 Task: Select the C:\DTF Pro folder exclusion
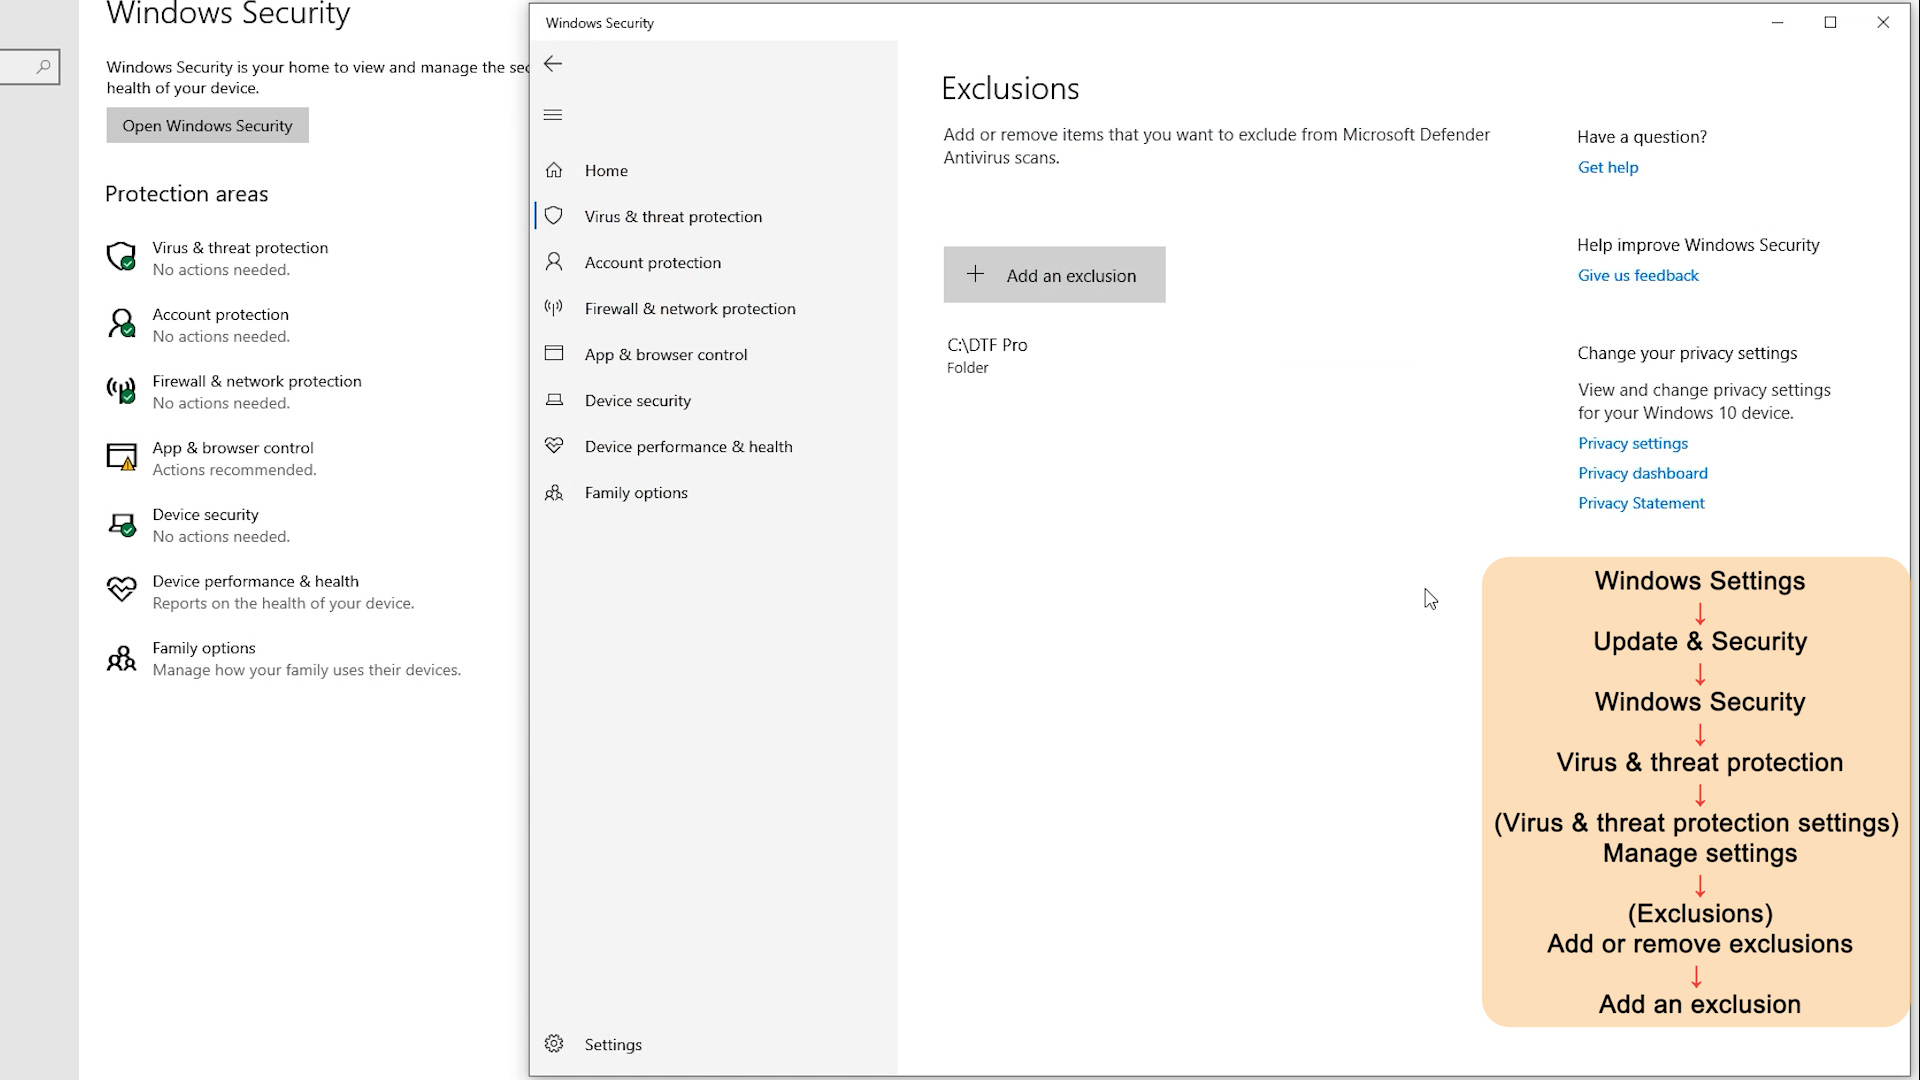click(987, 355)
